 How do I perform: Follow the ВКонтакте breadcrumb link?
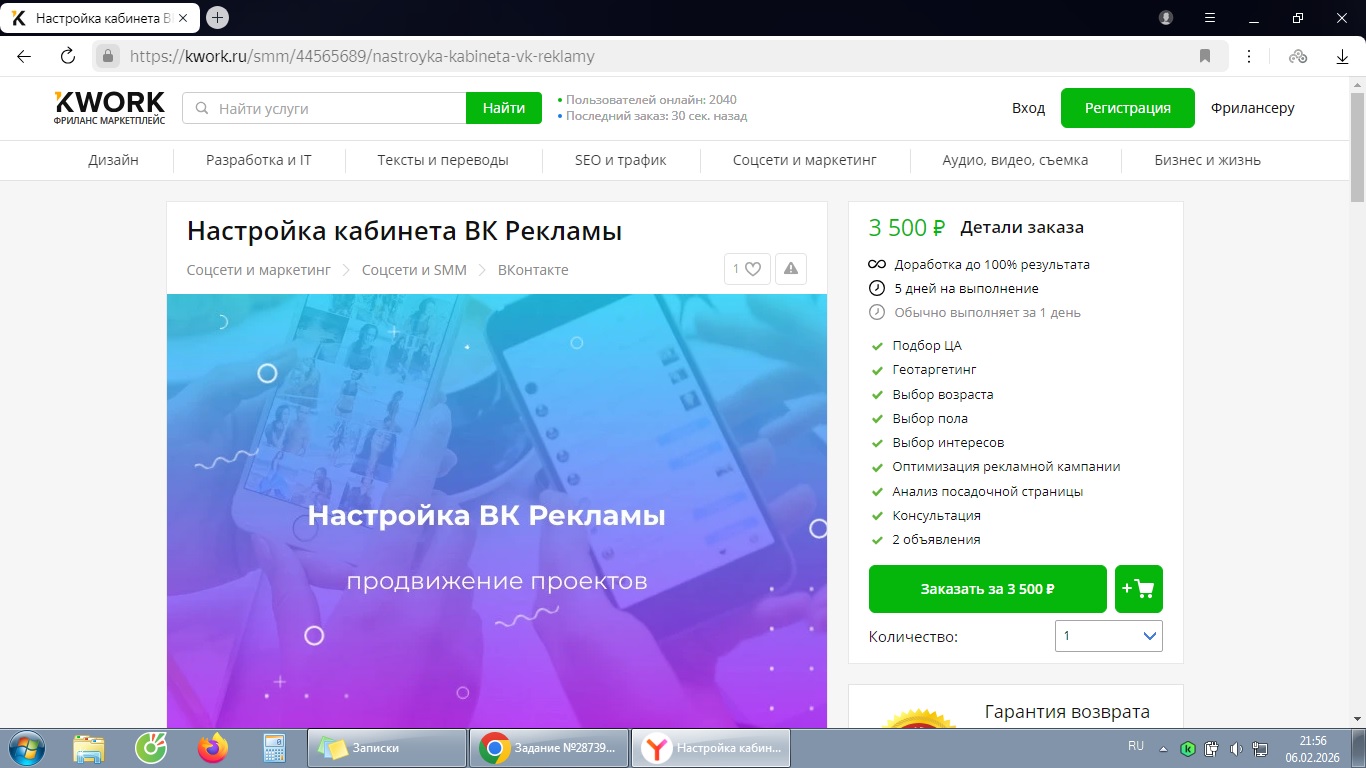pyautogui.click(x=533, y=270)
